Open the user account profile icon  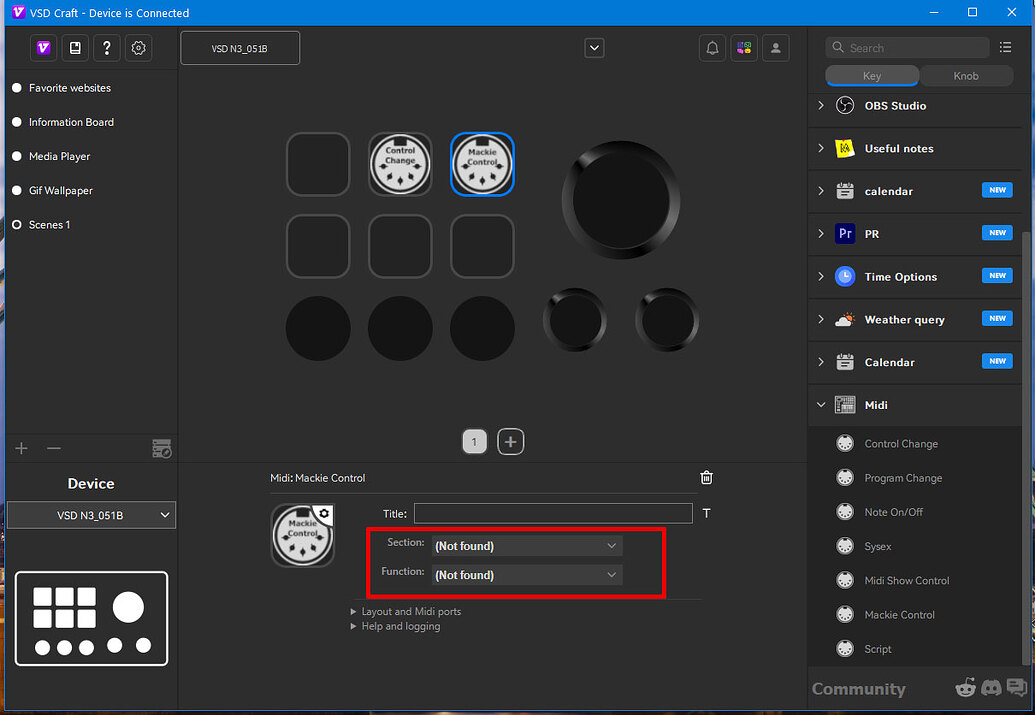pos(775,48)
